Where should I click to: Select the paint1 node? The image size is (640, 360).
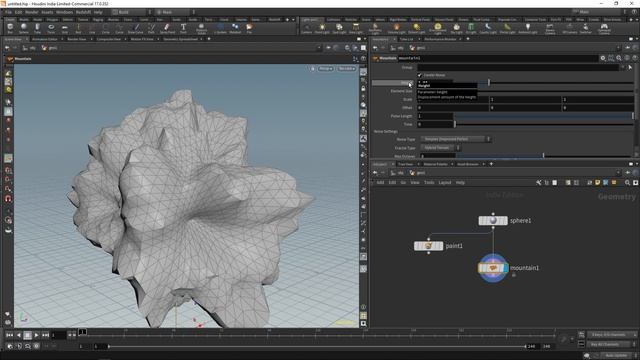[429, 246]
